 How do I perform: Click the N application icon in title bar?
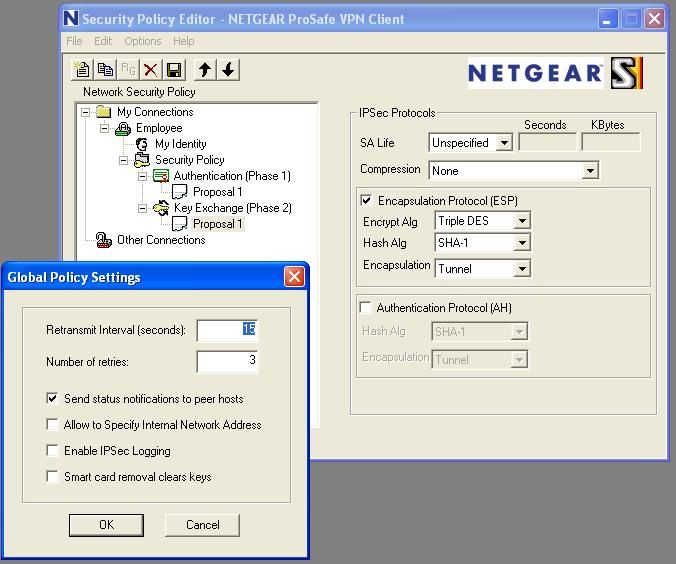point(71,19)
